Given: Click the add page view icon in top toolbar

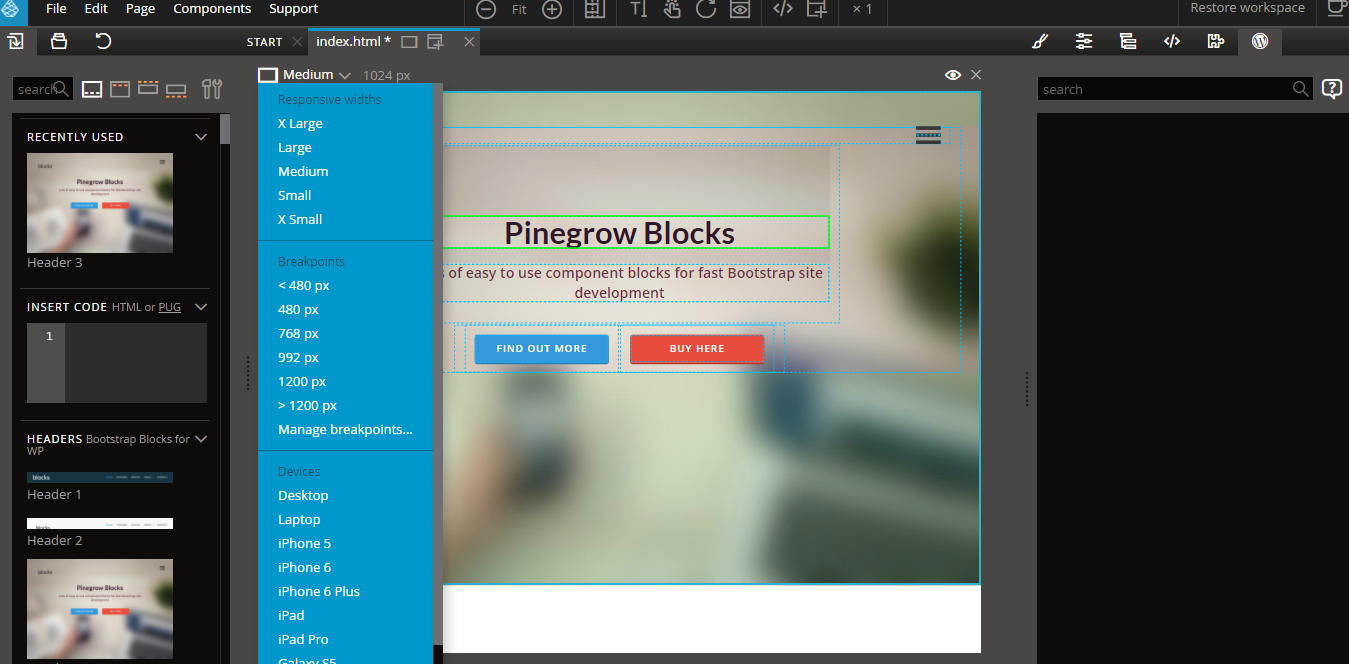Looking at the screenshot, I should (817, 9).
